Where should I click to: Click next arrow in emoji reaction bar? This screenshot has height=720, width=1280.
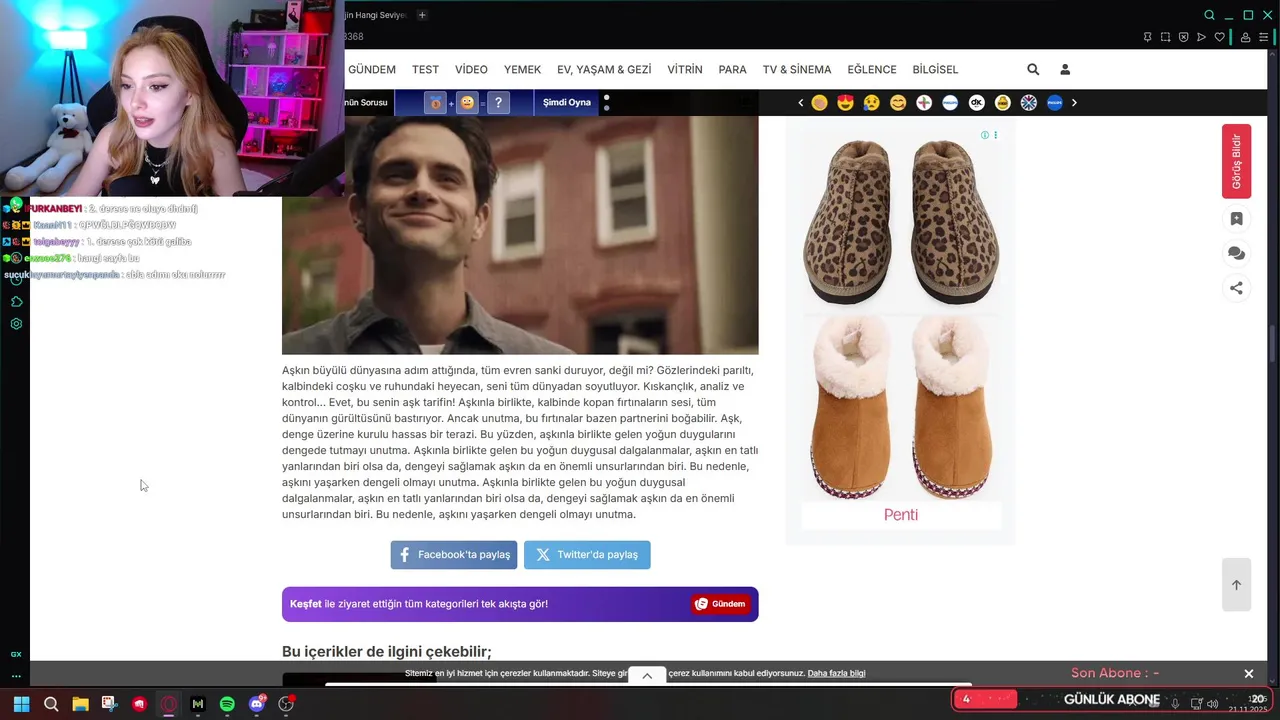(1074, 102)
